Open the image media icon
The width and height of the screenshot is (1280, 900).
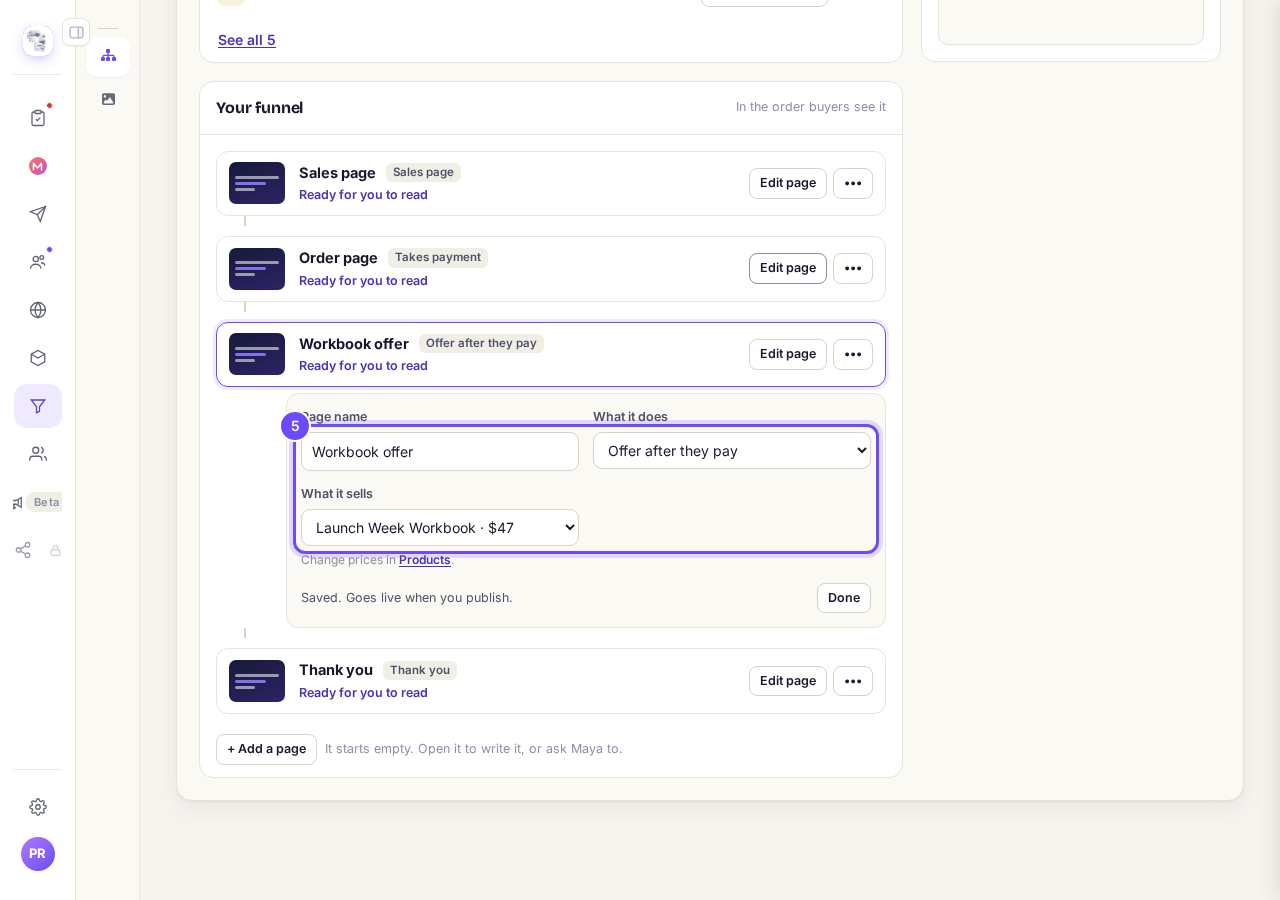click(108, 99)
